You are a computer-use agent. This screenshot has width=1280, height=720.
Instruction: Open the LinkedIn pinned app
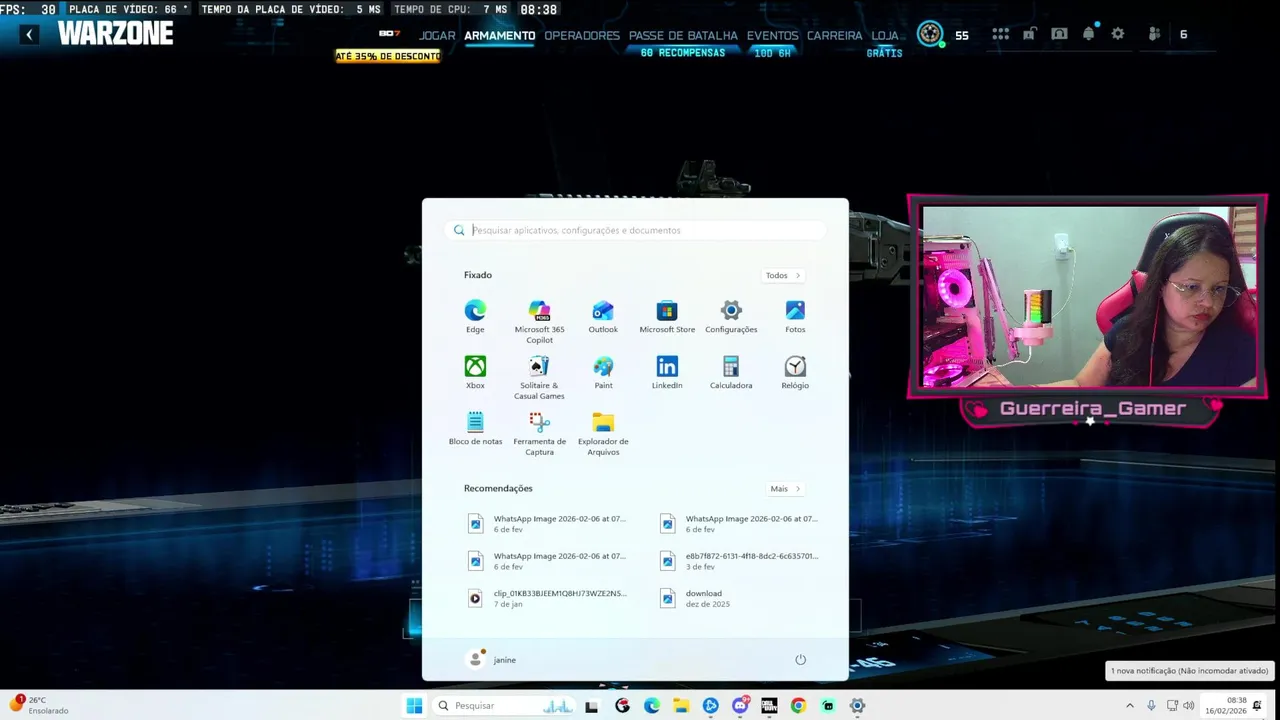coord(667,373)
